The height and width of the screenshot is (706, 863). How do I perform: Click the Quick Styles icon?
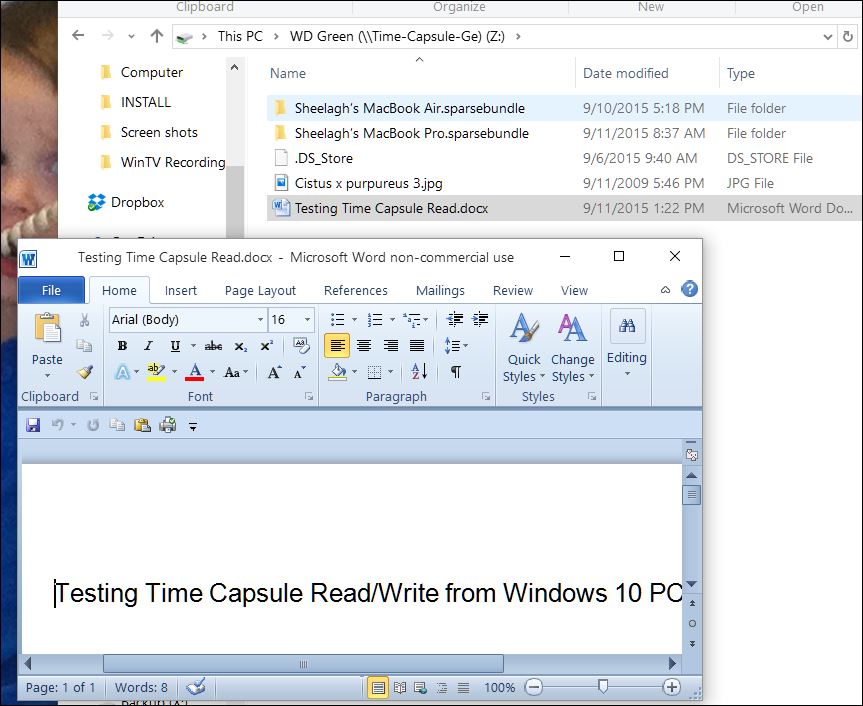[523, 328]
